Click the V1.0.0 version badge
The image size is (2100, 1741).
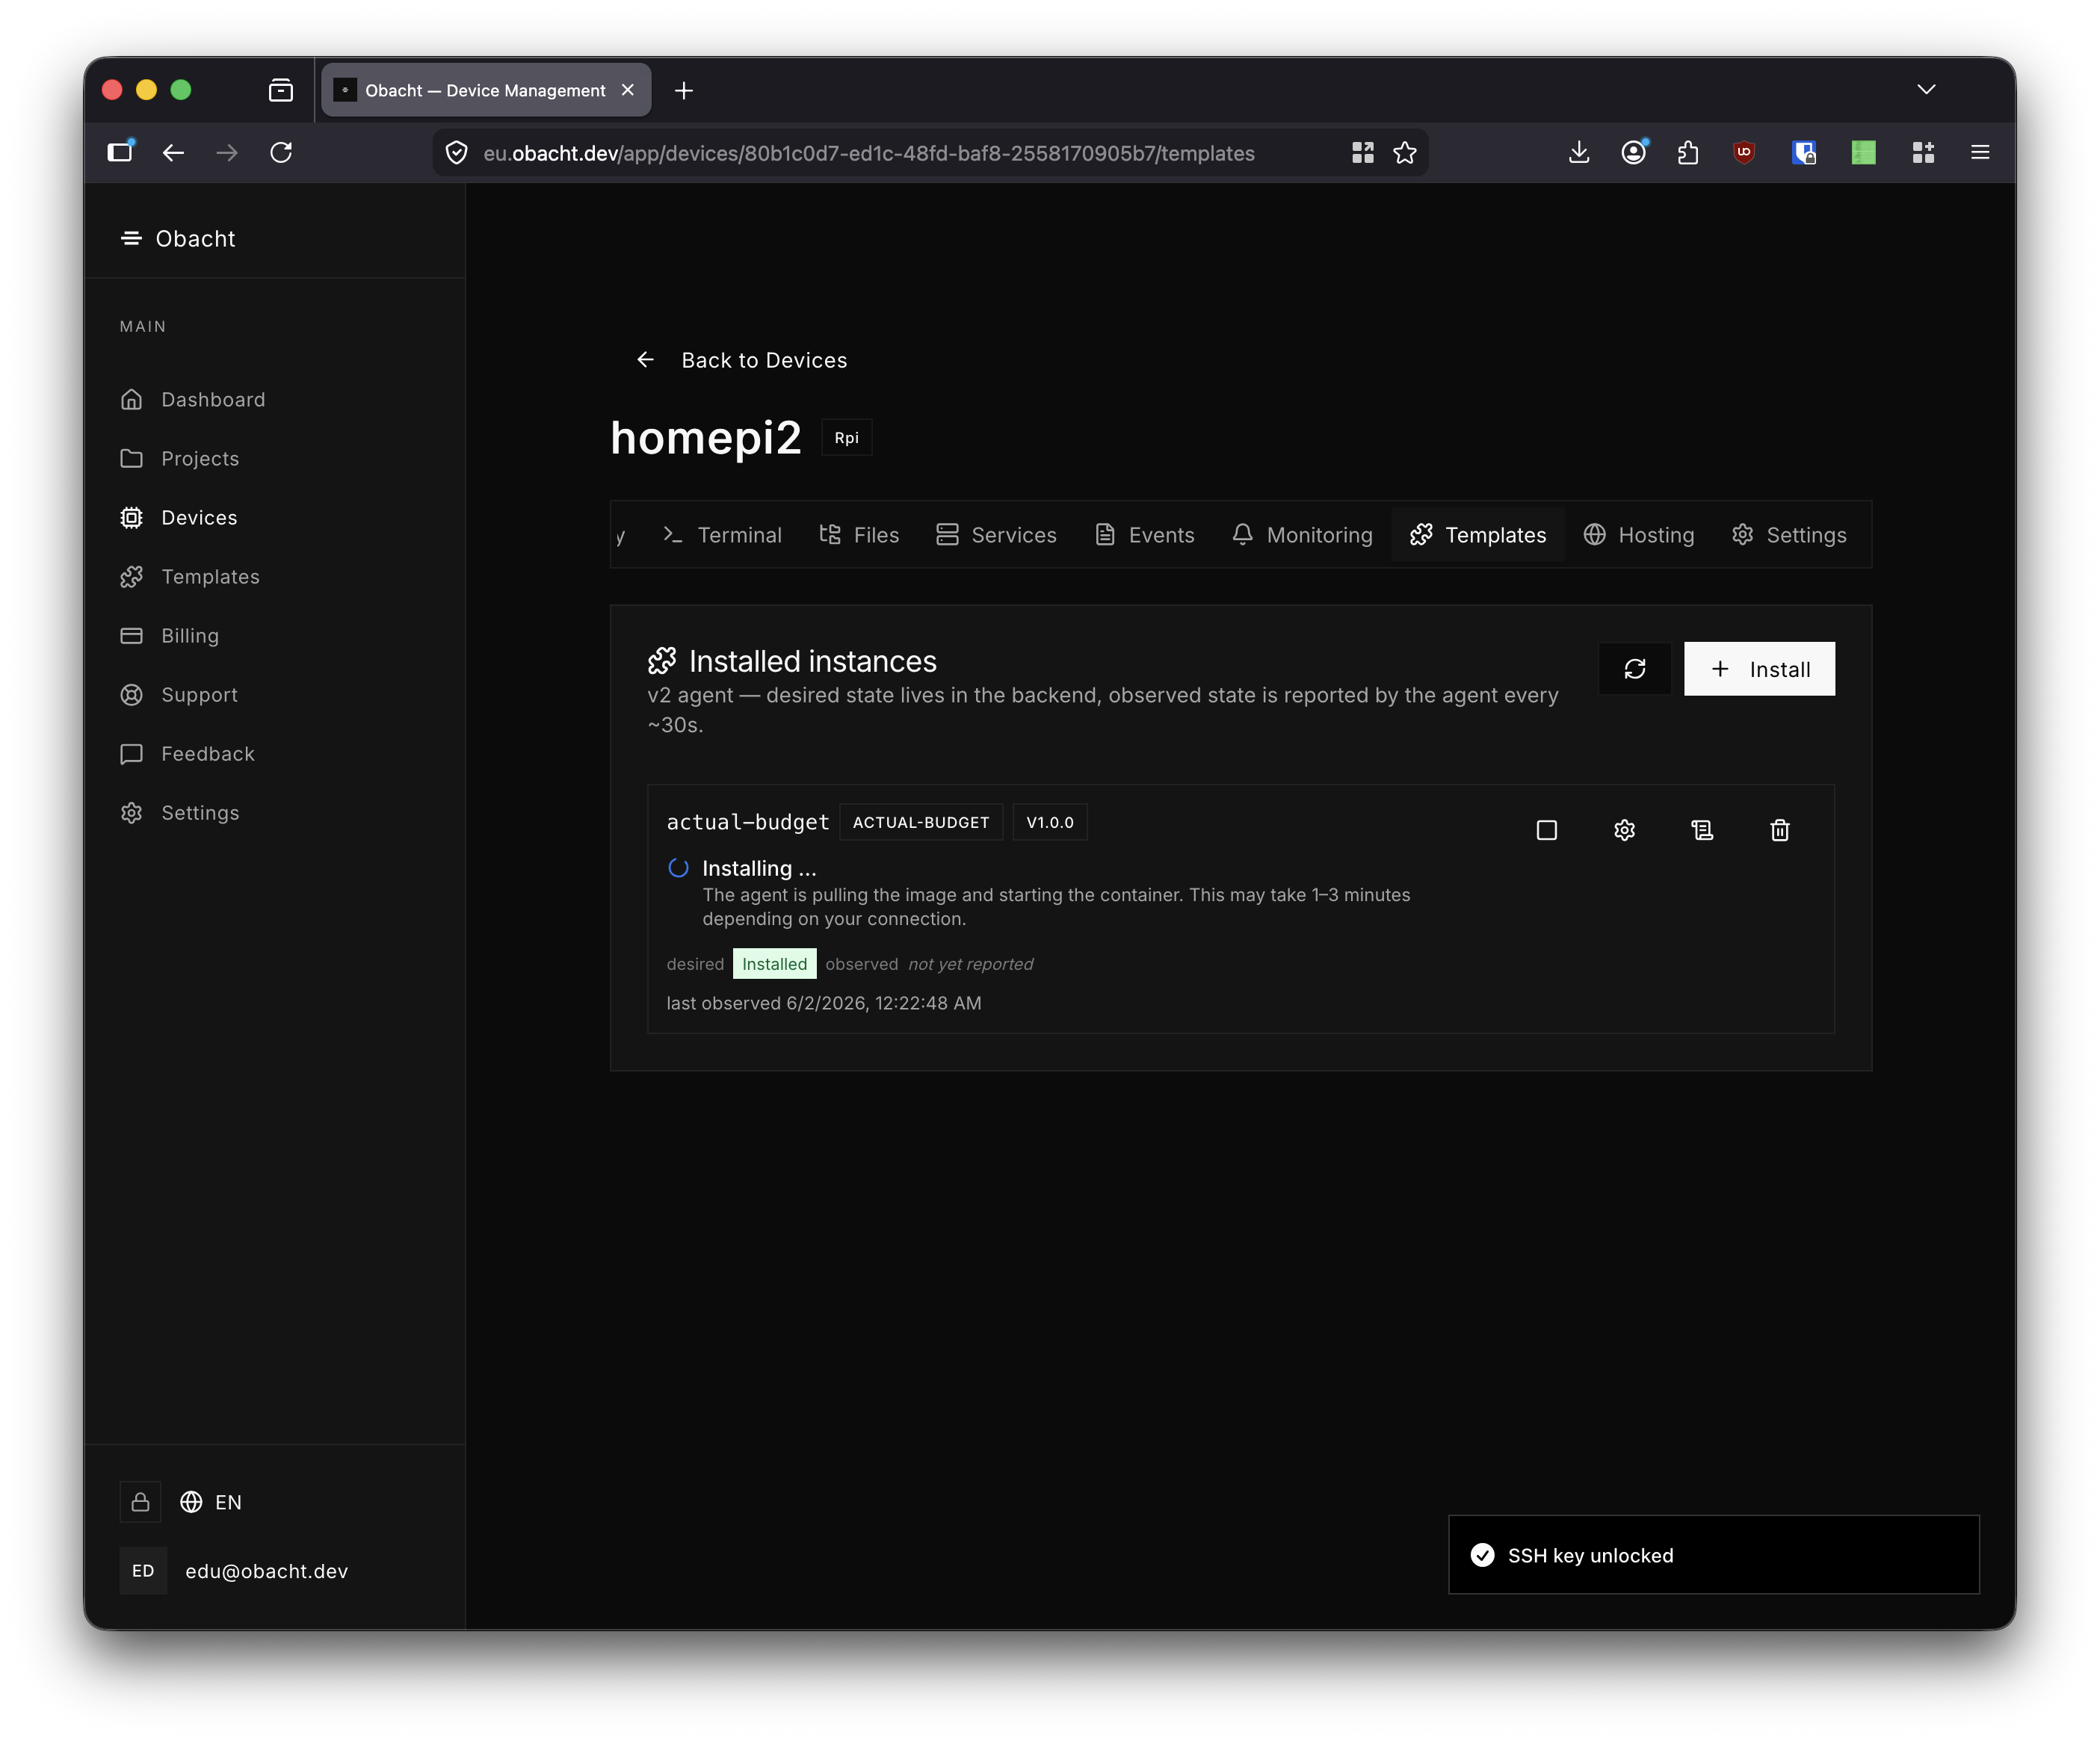click(x=1049, y=822)
